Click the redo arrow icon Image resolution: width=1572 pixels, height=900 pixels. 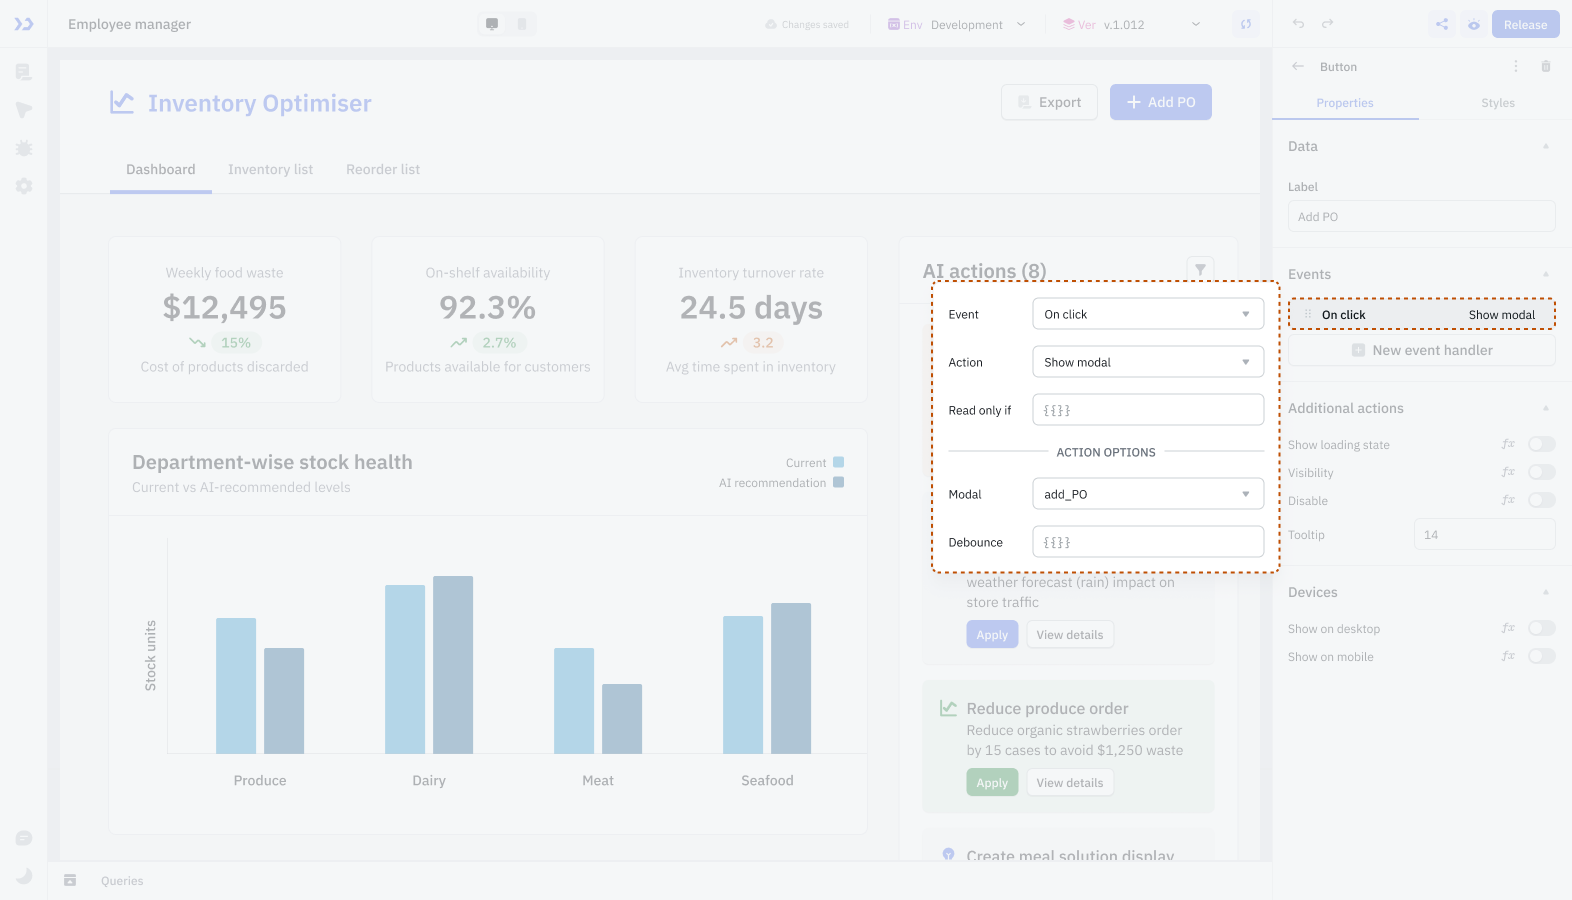point(1327,24)
